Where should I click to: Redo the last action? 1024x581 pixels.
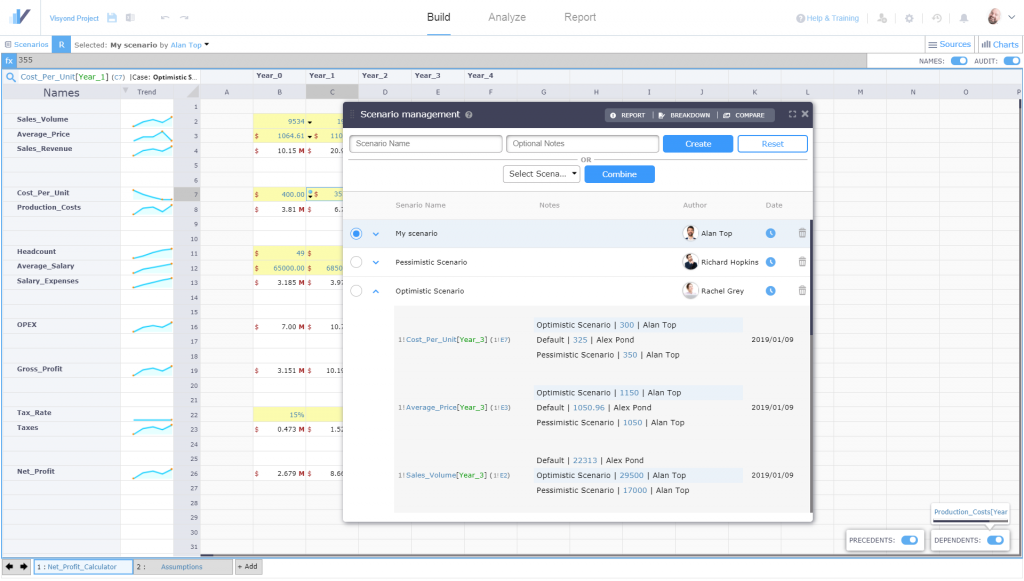[184, 18]
